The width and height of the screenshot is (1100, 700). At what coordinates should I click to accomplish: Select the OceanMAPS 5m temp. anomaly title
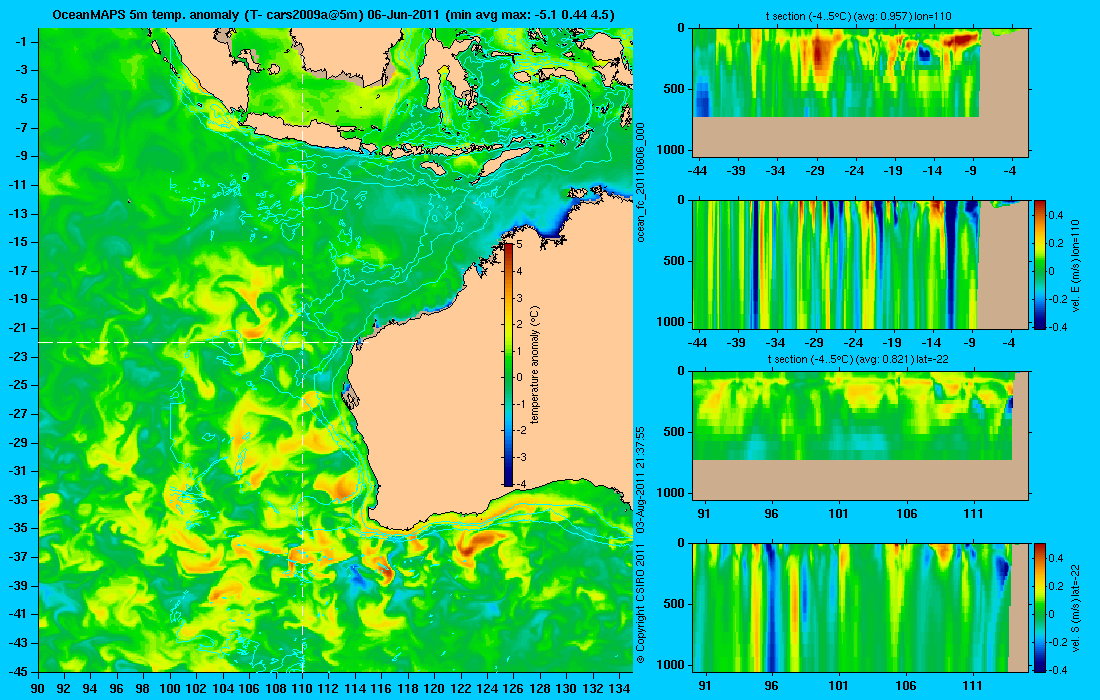(334, 14)
